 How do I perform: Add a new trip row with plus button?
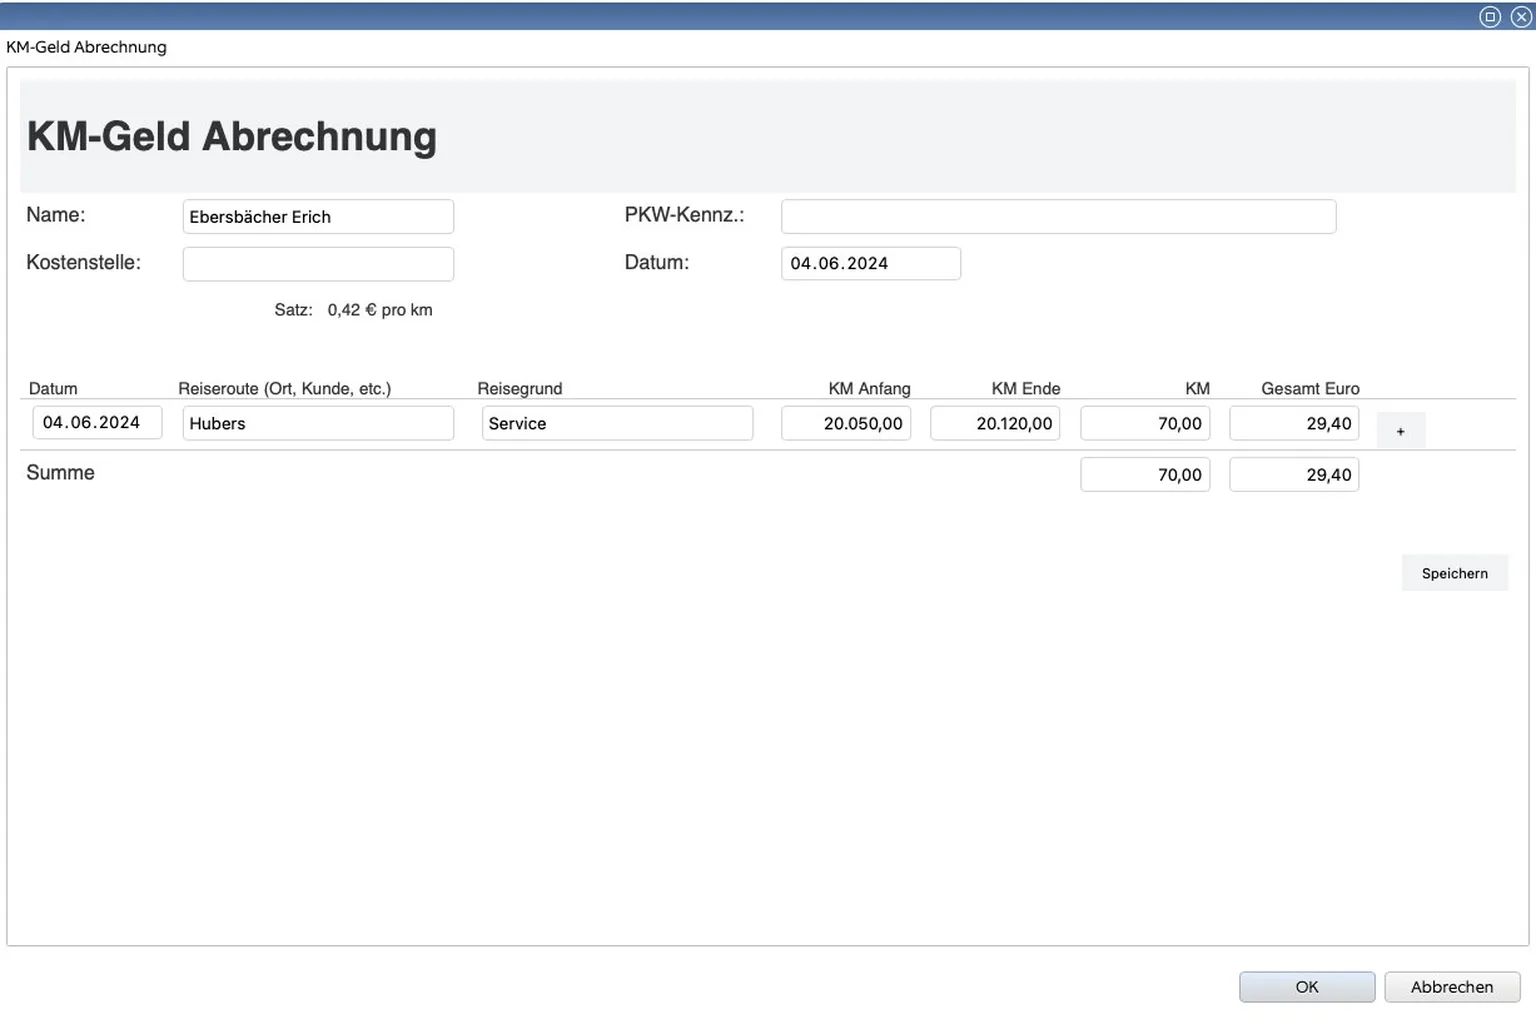click(1401, 431)
